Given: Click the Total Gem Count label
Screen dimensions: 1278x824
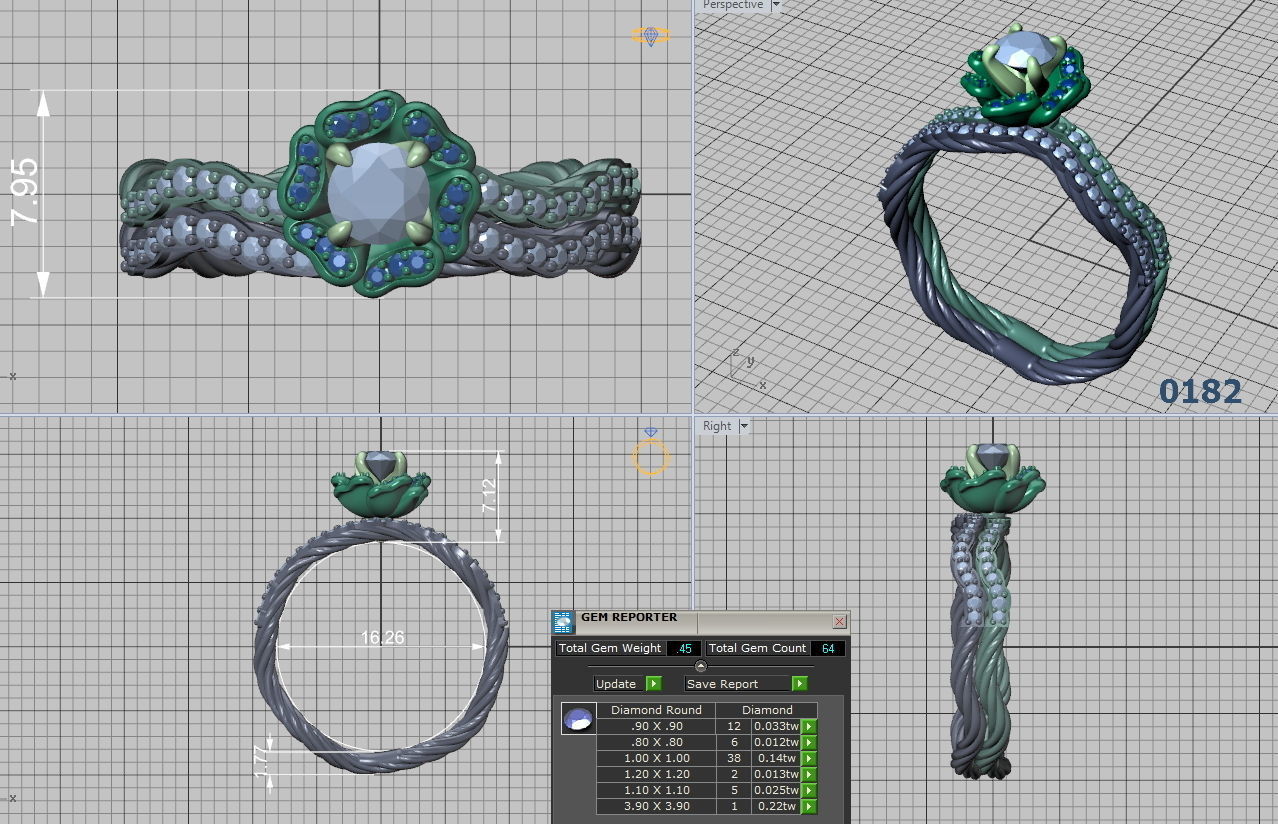Looking at the screenshot, I should point(757,649).
